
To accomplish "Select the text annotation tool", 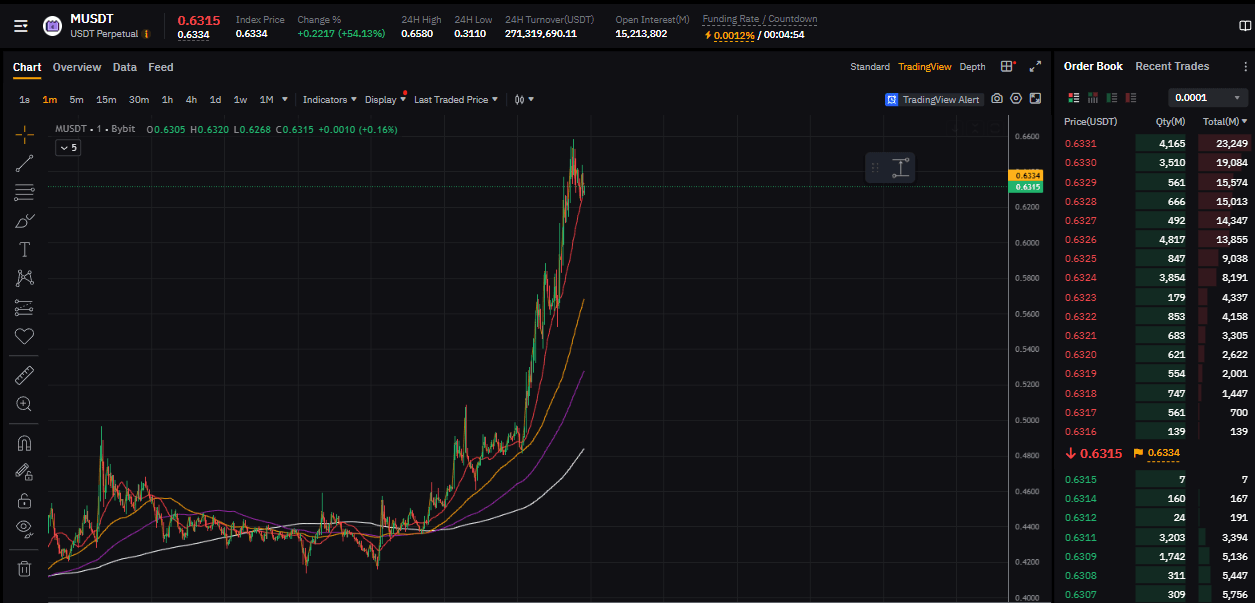I will click(x=24, y=250).
